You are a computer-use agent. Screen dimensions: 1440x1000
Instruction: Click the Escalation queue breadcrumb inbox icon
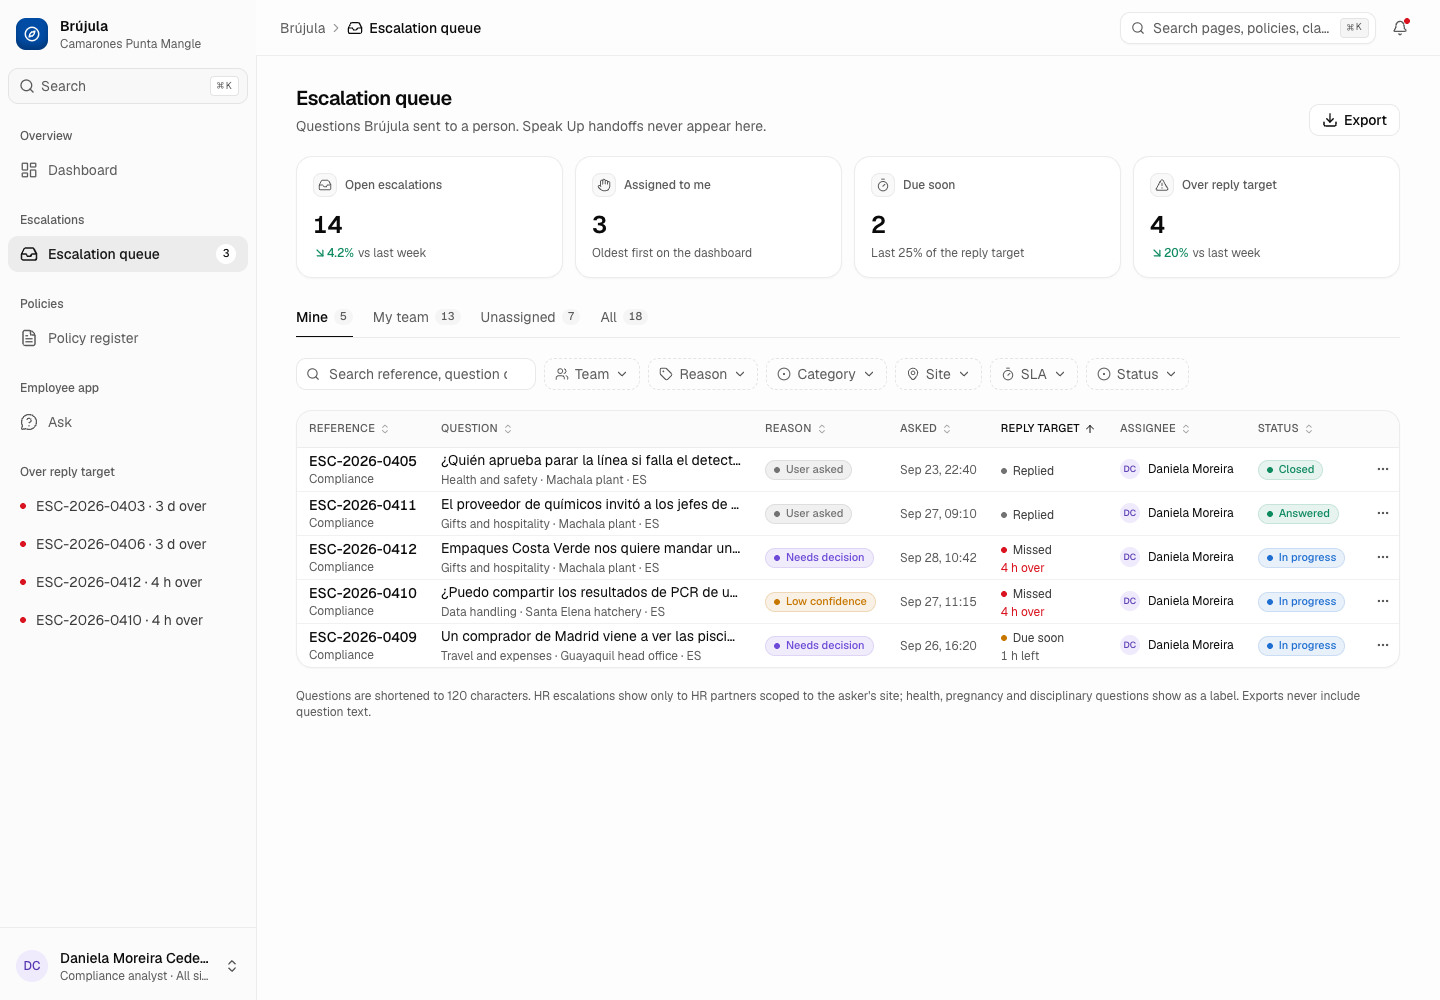(x=355, y=28)
